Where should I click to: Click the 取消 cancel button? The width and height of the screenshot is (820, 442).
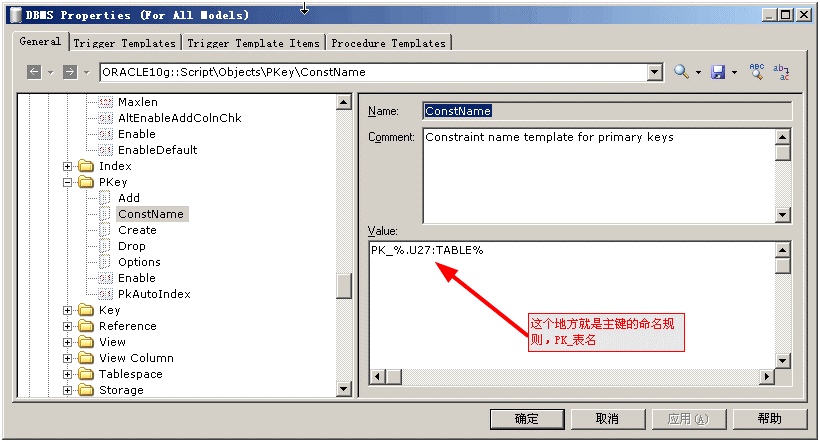(607, 419)
